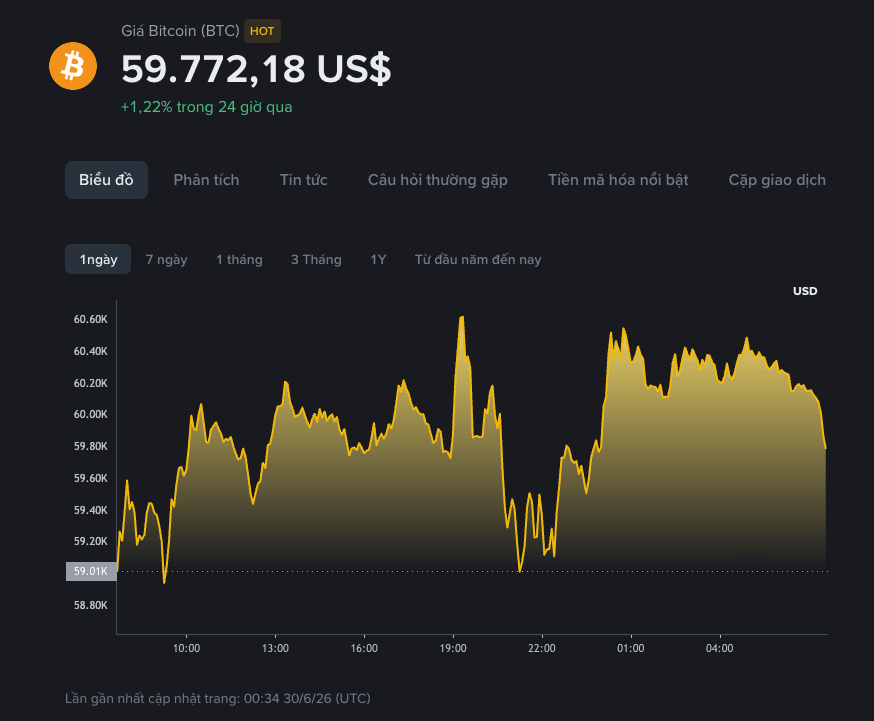Open the Tin tức tab
This screenshot has width=874, height=721.
point(303,180)
